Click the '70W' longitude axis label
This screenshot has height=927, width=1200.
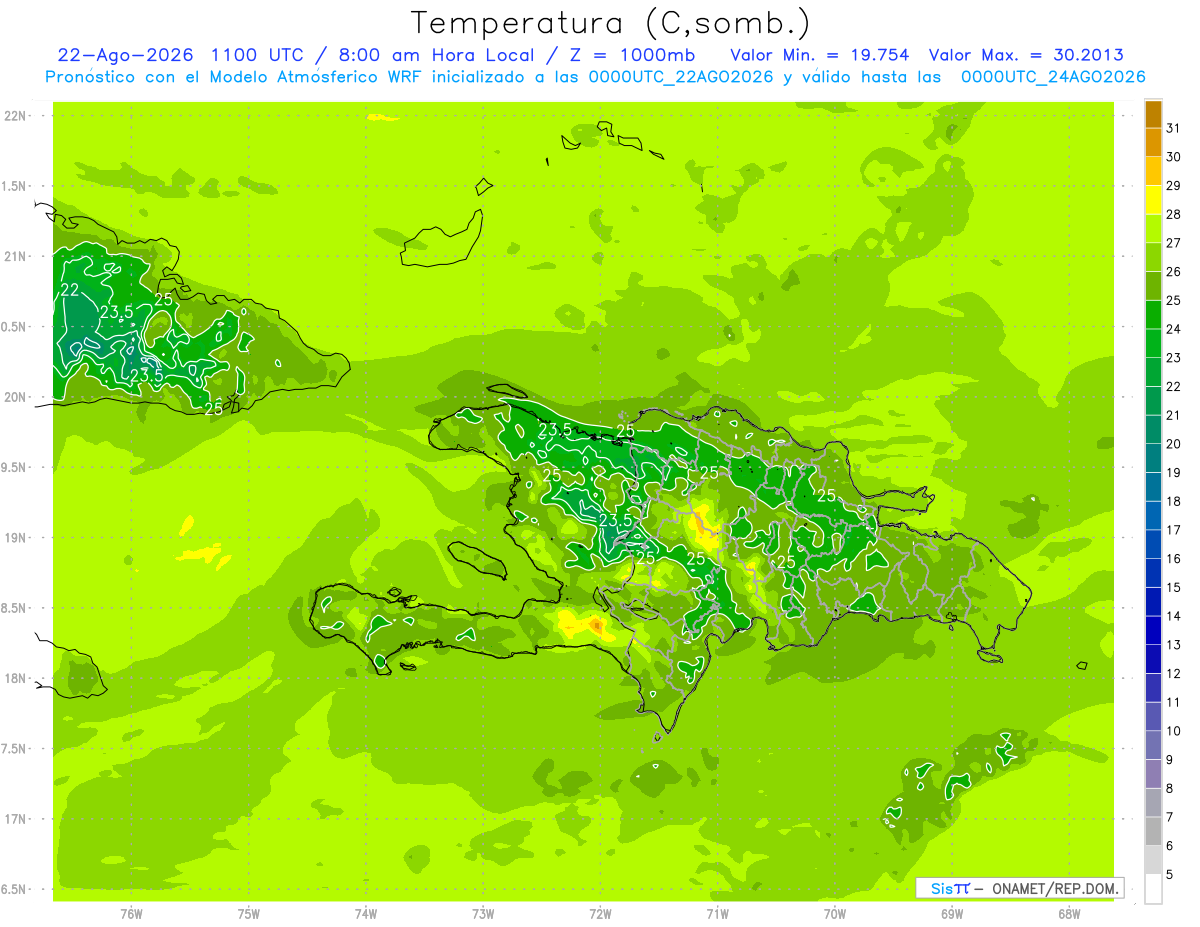(835, 914)
